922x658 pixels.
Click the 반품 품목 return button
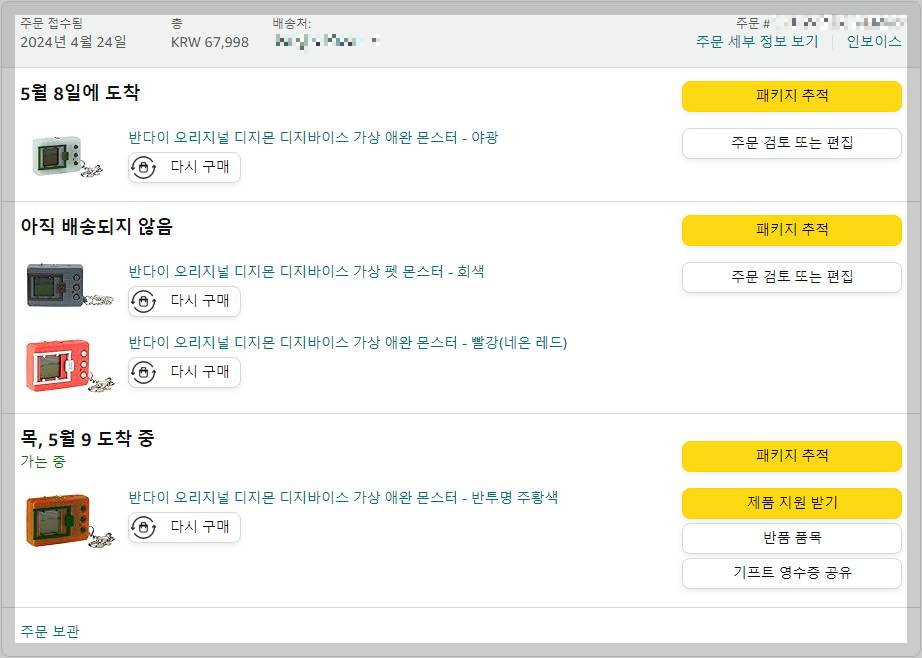click(x=791, y=538)
